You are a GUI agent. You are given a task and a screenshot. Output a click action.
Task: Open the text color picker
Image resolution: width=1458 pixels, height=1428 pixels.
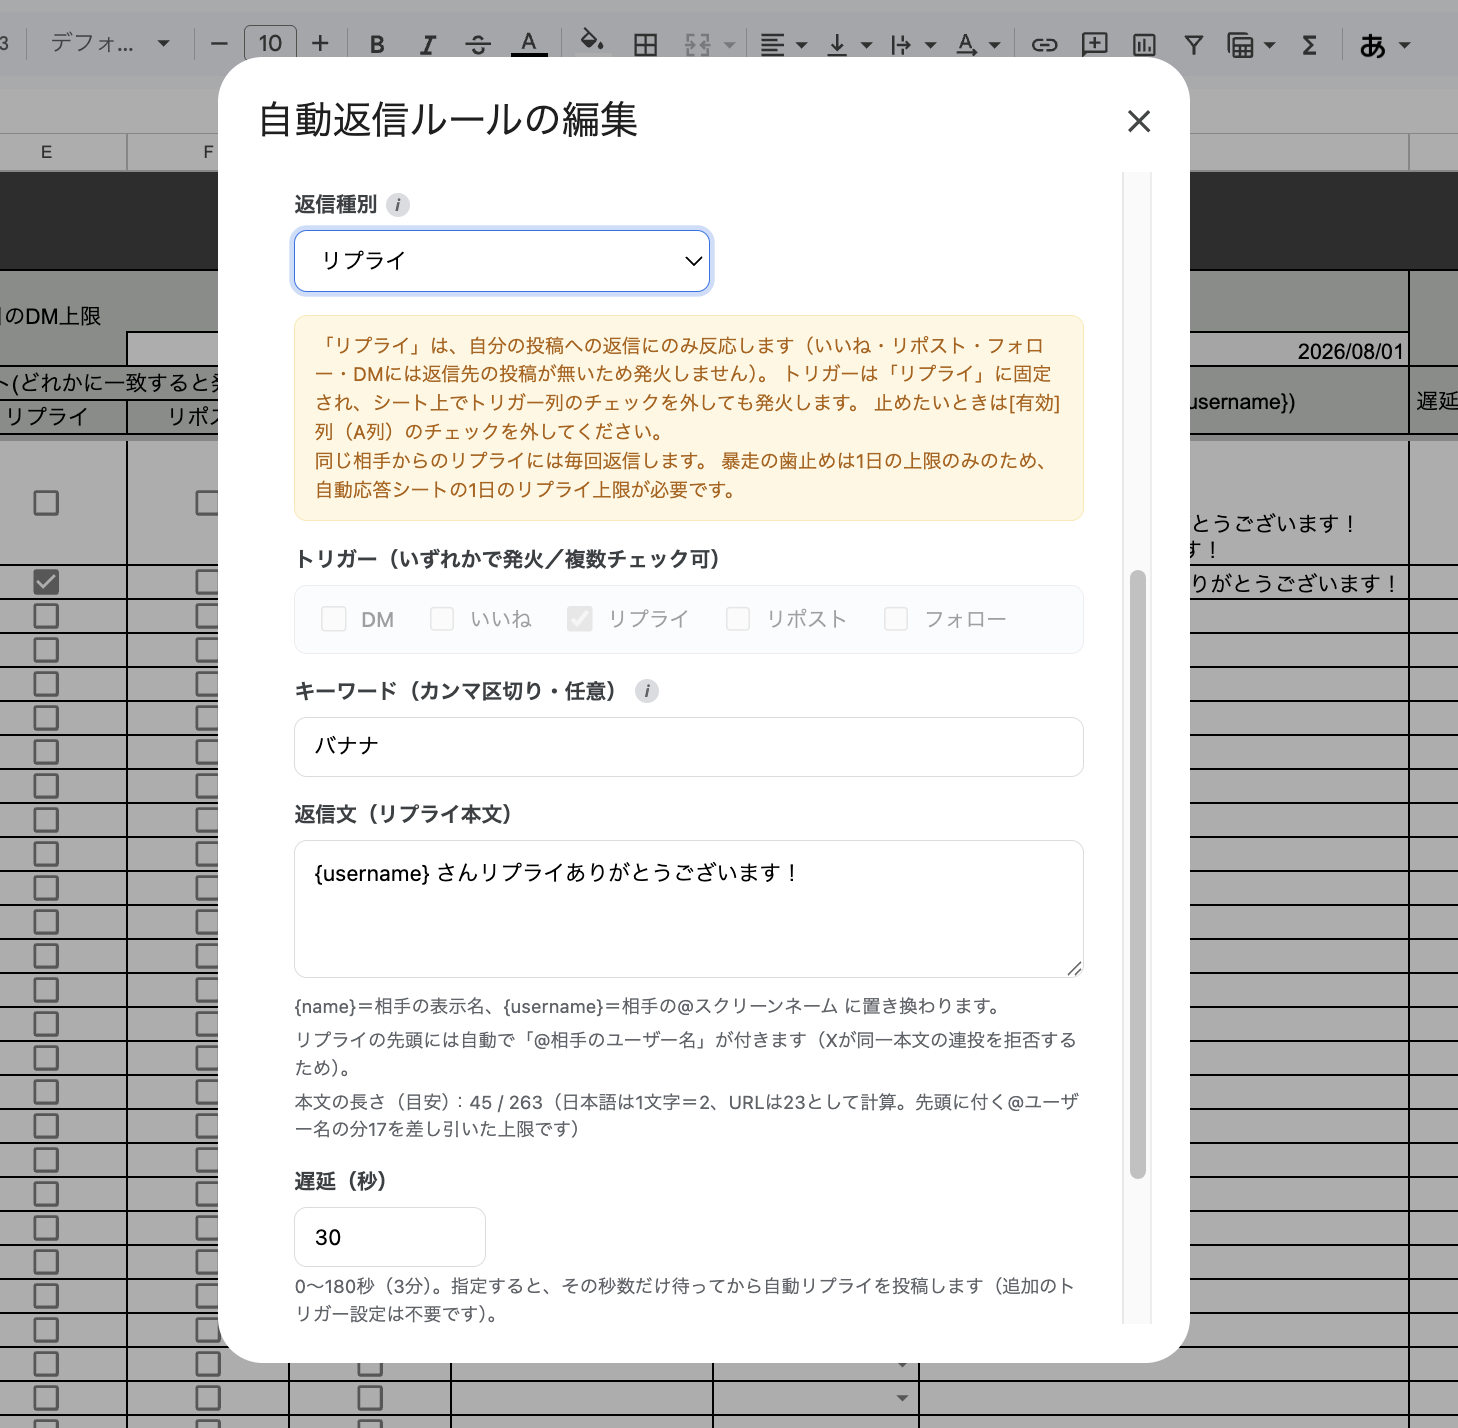pyautogui.click(x=529, y=44)
